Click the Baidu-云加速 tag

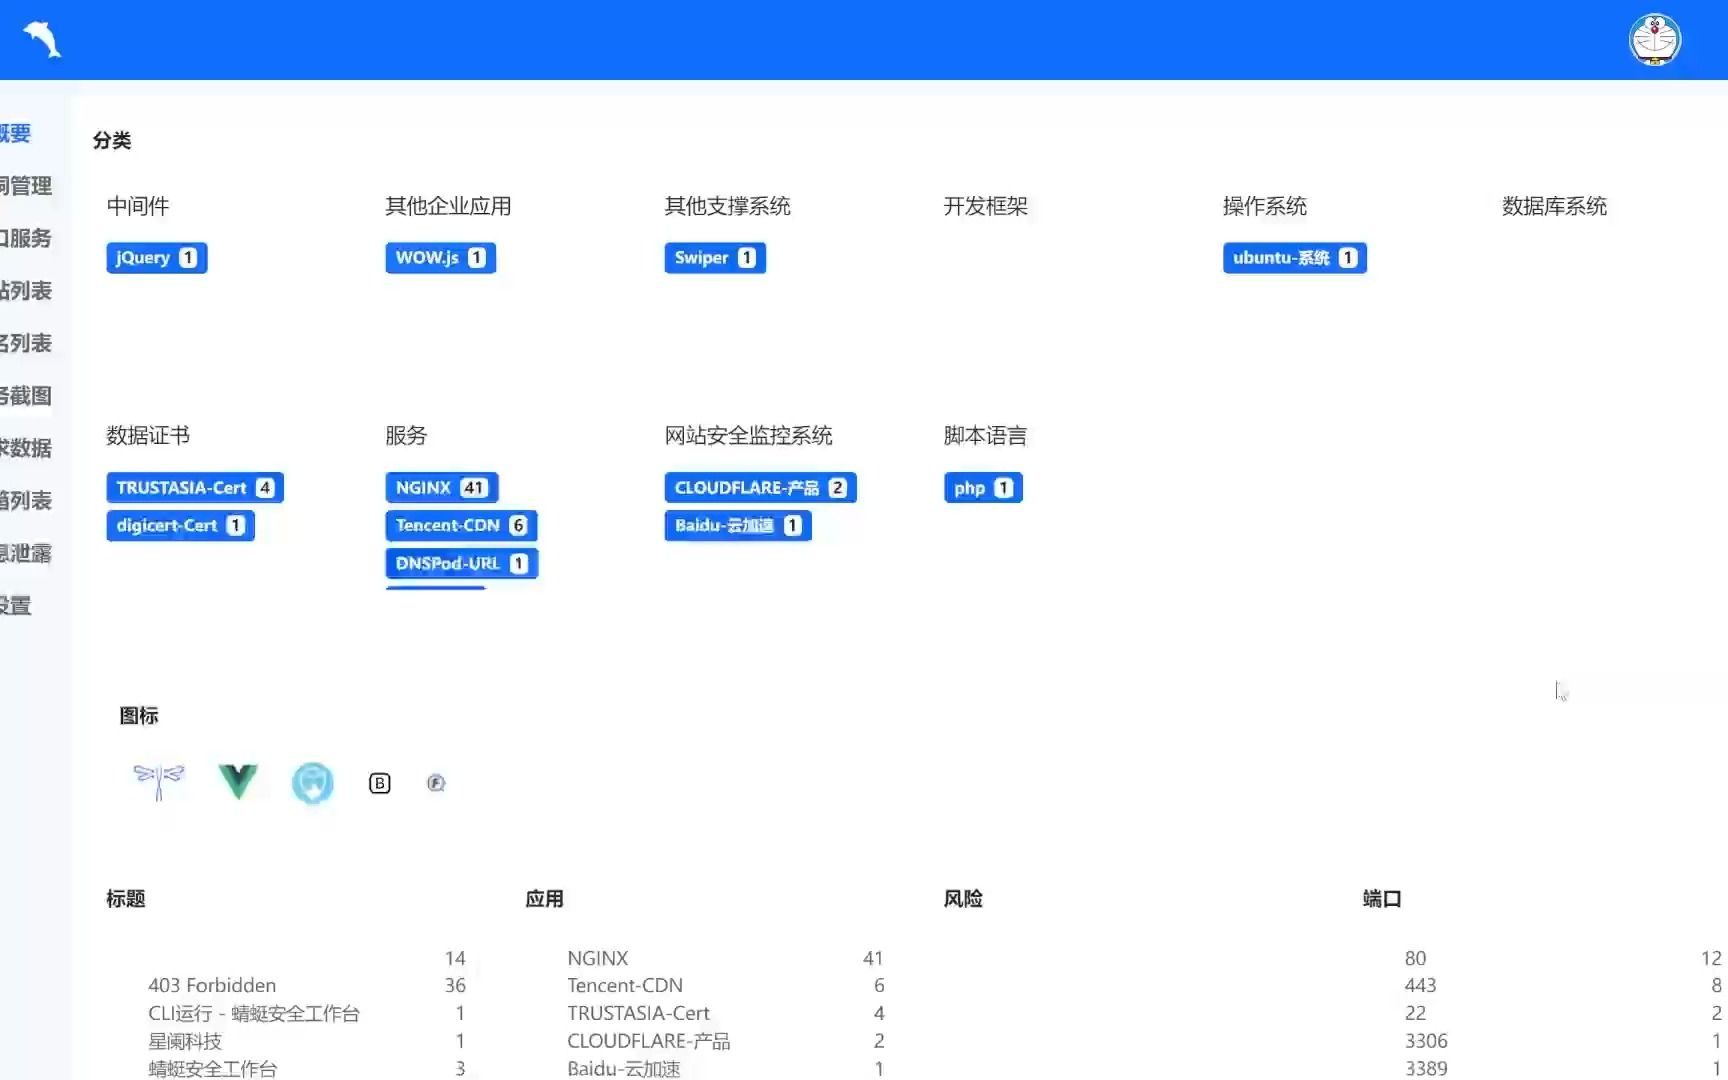click(x=738, y=526)
